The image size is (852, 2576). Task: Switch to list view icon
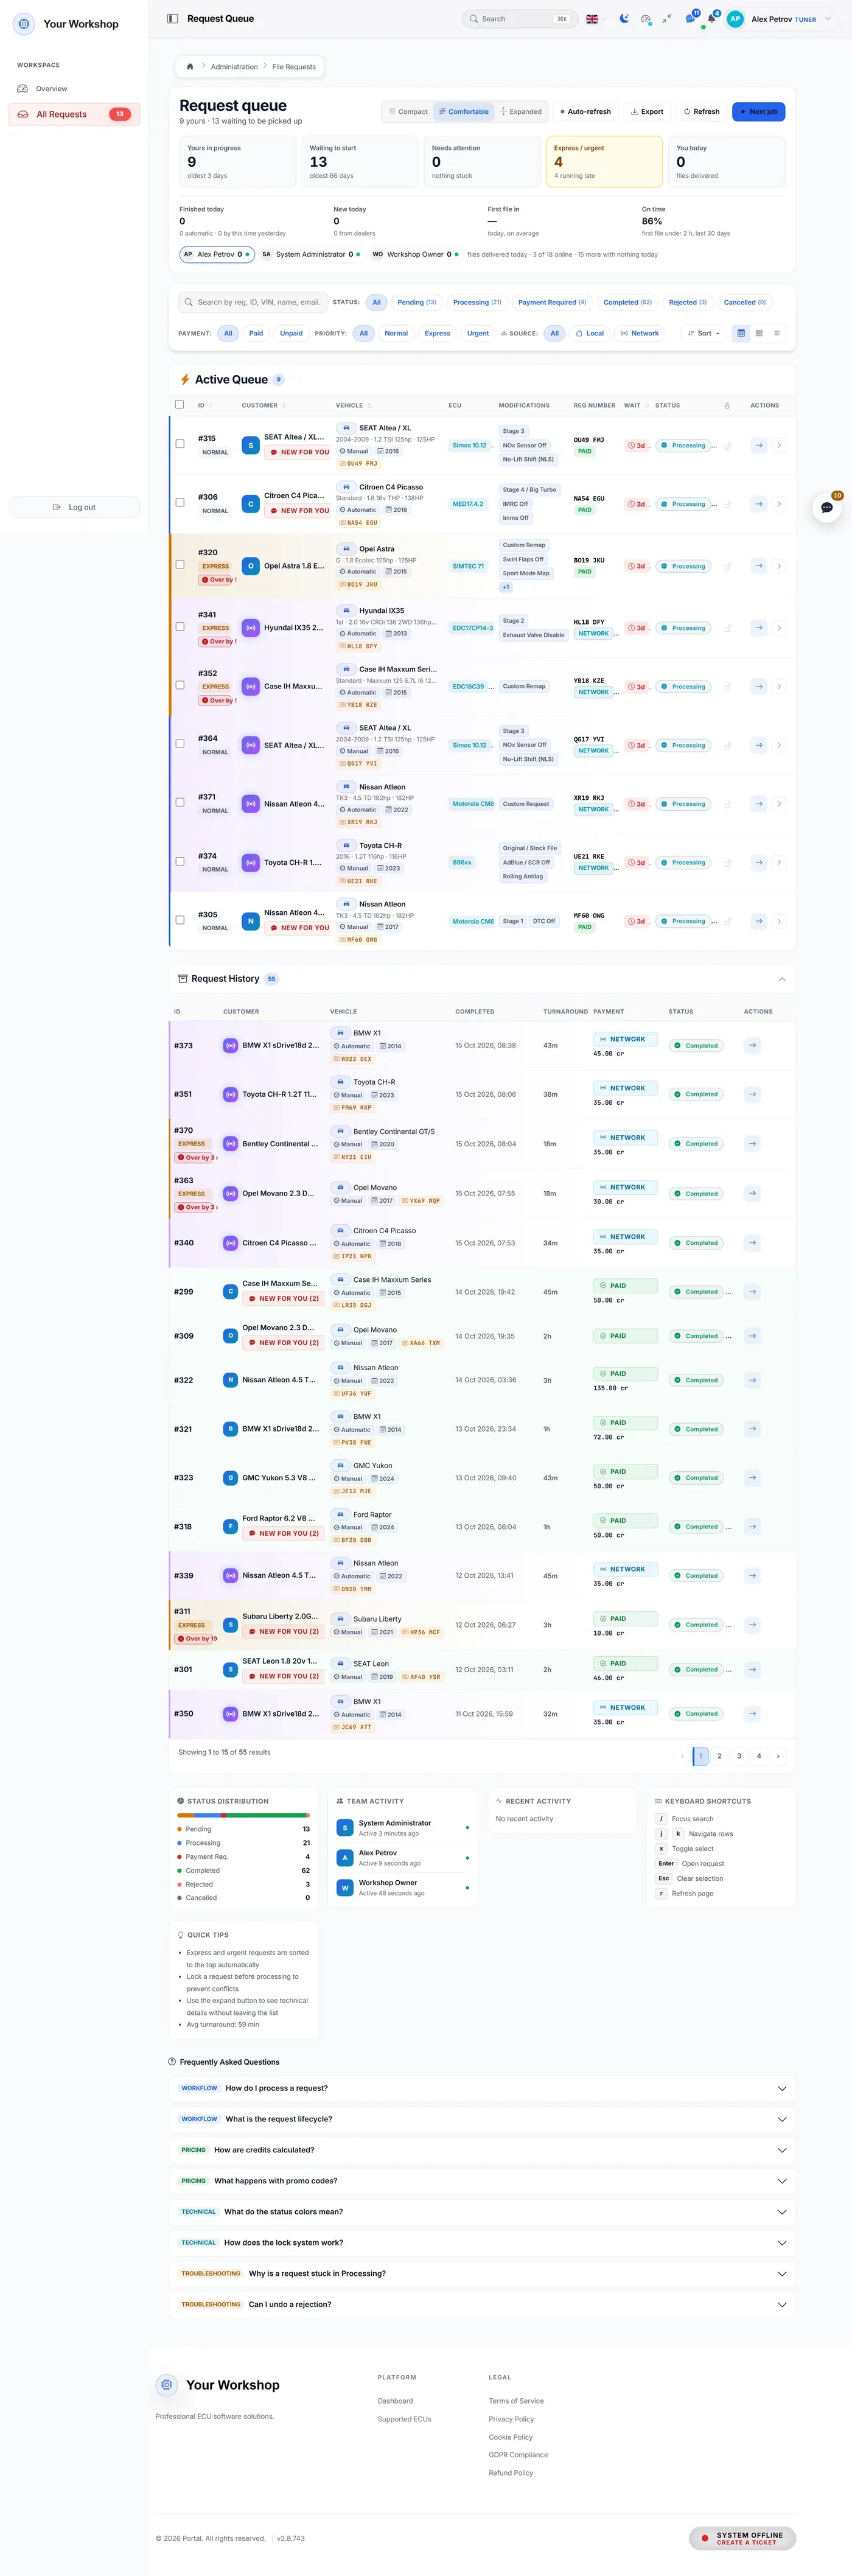pos(777,333)
